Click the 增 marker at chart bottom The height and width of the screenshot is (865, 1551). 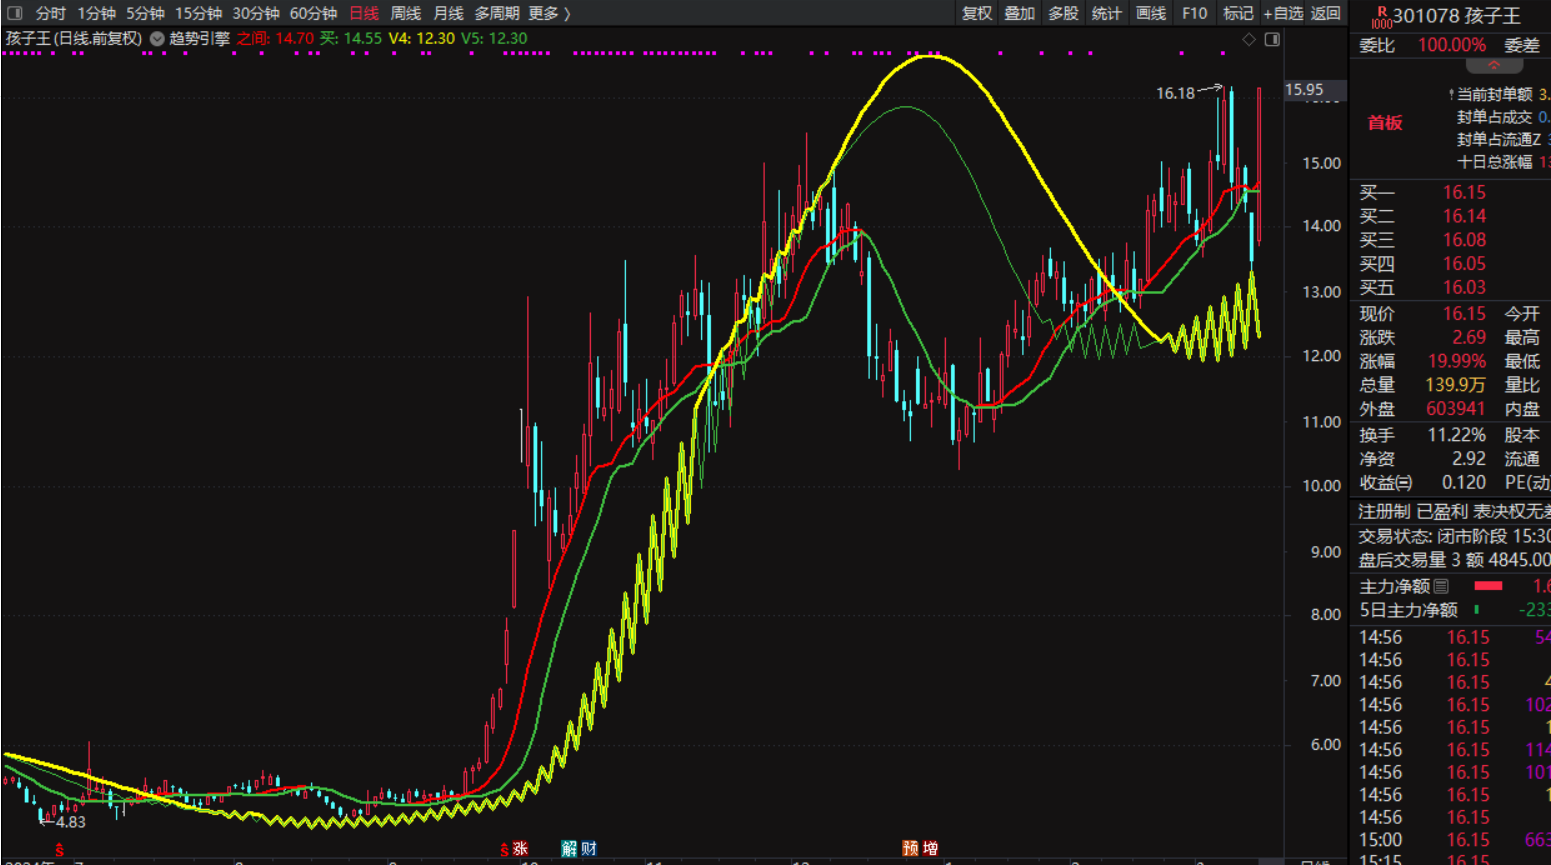(x=930, y=848)
